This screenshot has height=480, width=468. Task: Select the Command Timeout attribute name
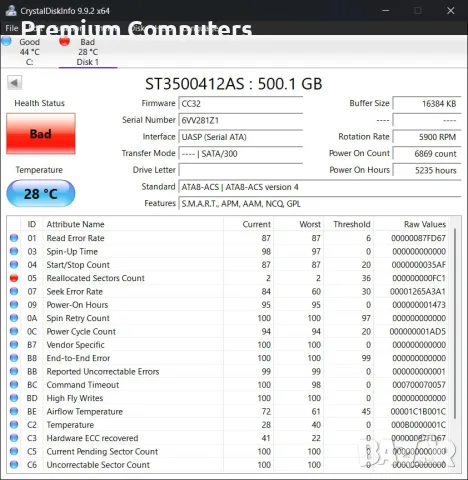point(83,385)
